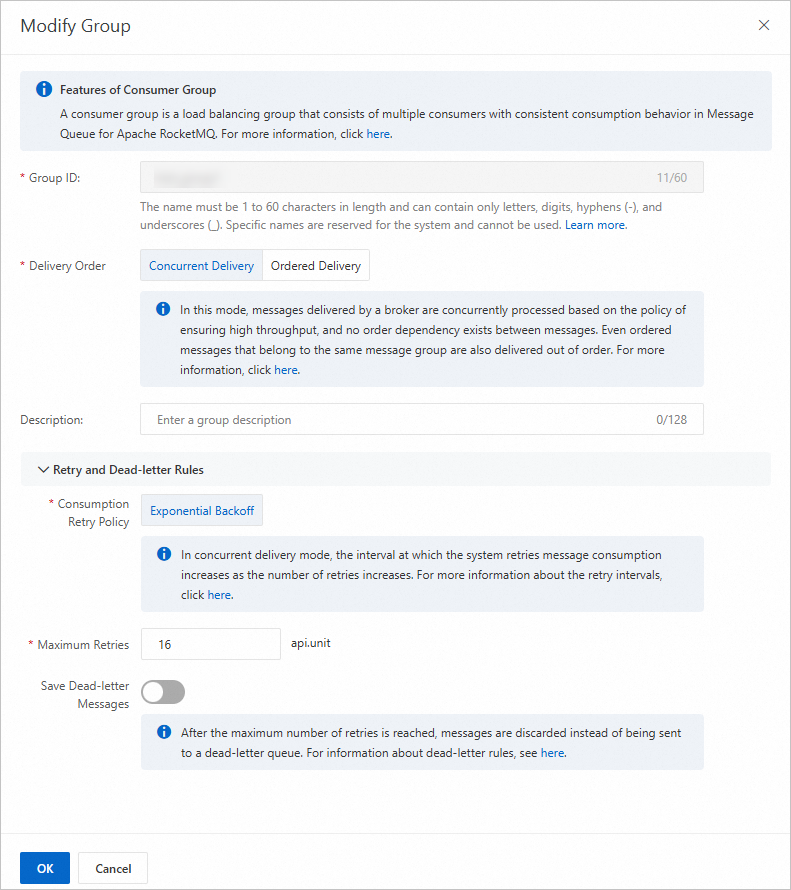Screen dimensions: 791x890
Task: Open 'here' link in Concurrent Delivery note
Action: tap(286, 370)
